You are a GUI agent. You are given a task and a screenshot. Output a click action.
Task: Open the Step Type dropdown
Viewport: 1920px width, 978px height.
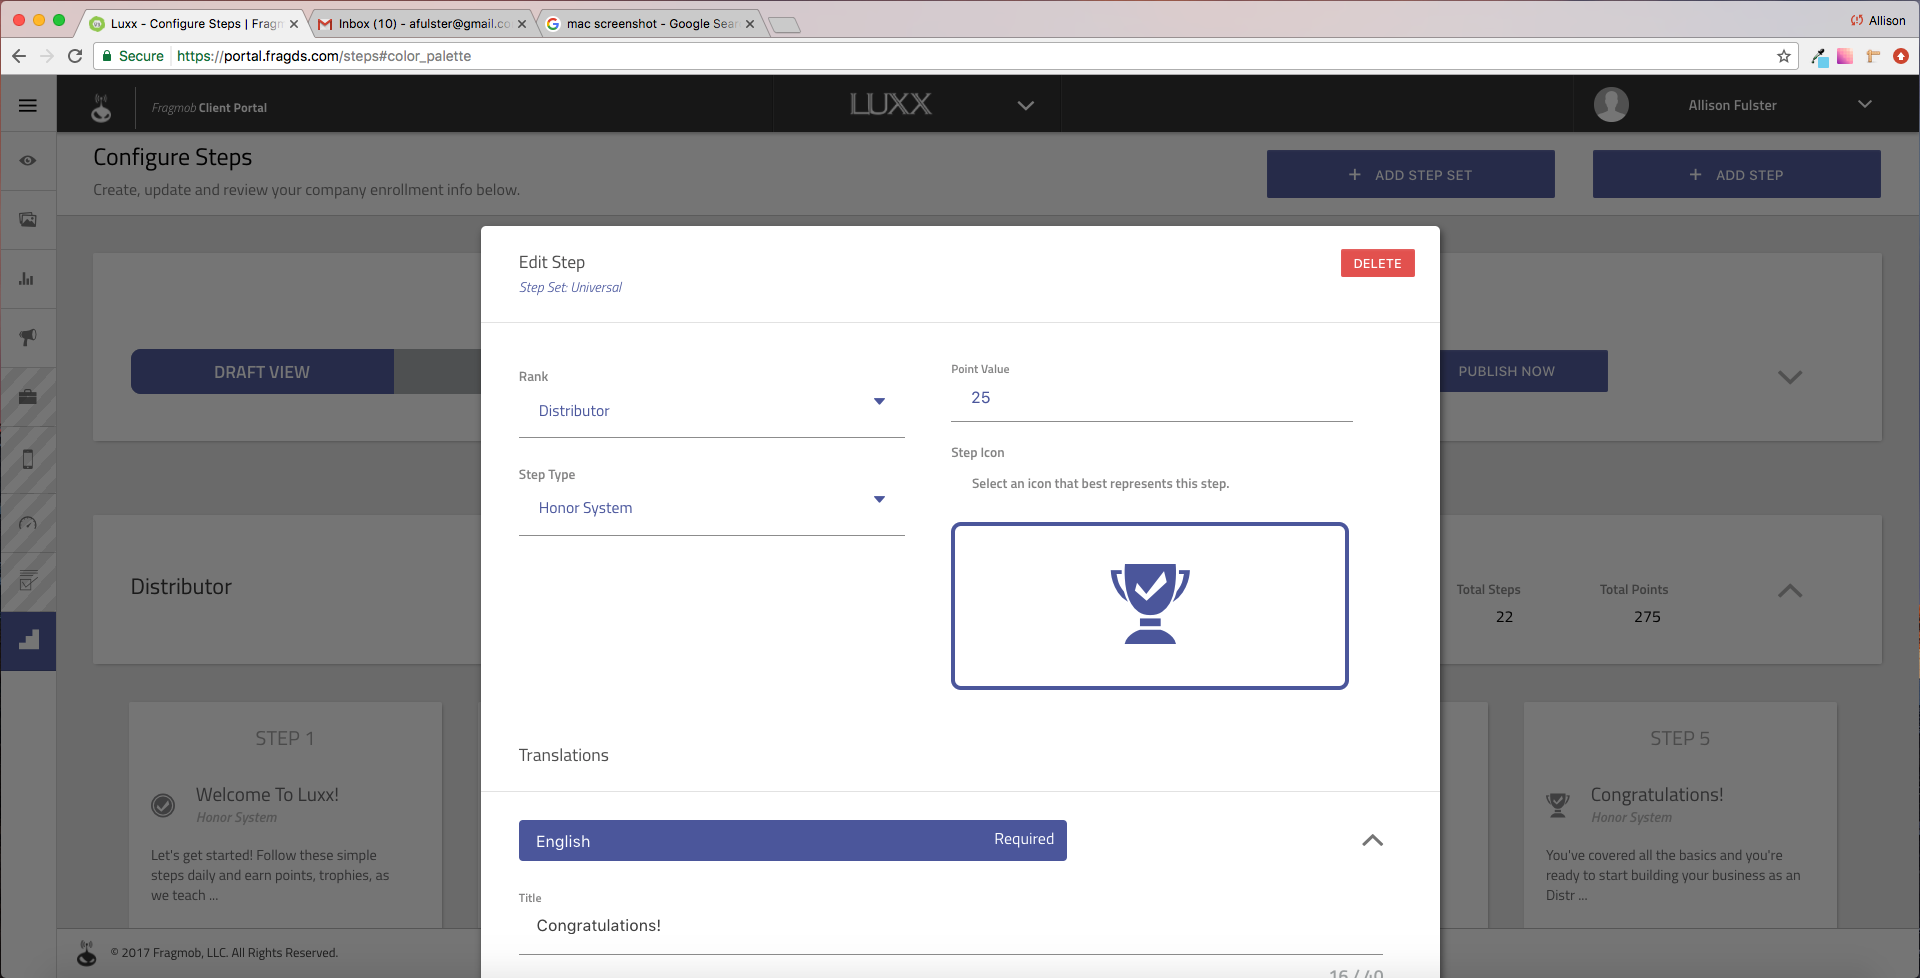(x=711, y=508)
